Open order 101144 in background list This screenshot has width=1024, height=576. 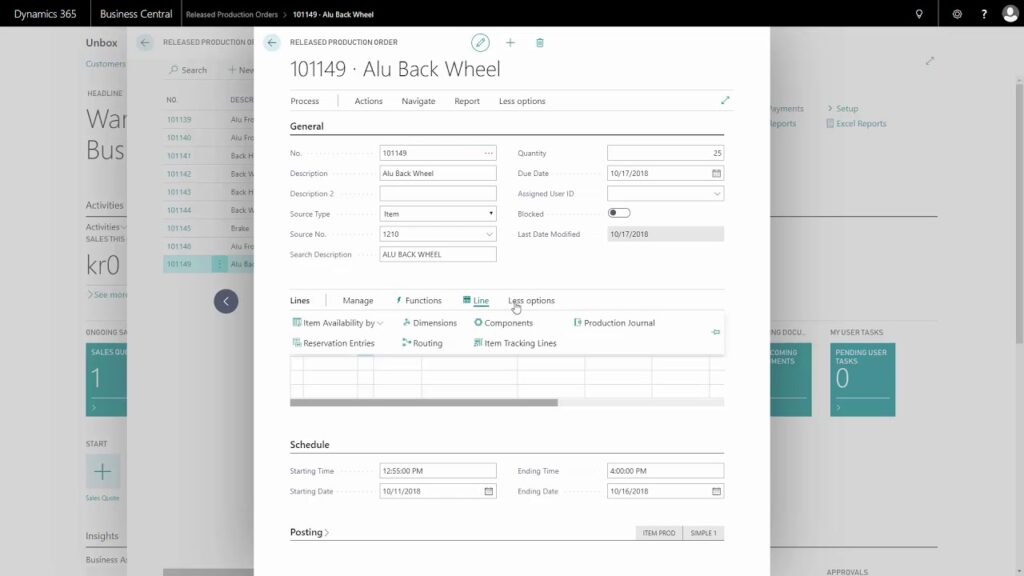pos(179,210)
